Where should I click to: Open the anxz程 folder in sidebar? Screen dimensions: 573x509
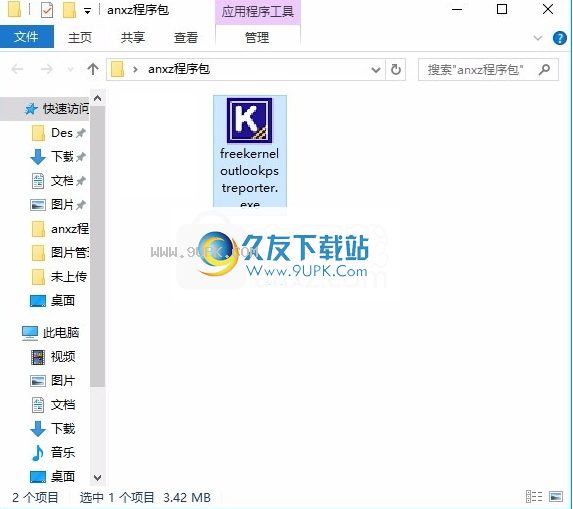pos(60,229)
